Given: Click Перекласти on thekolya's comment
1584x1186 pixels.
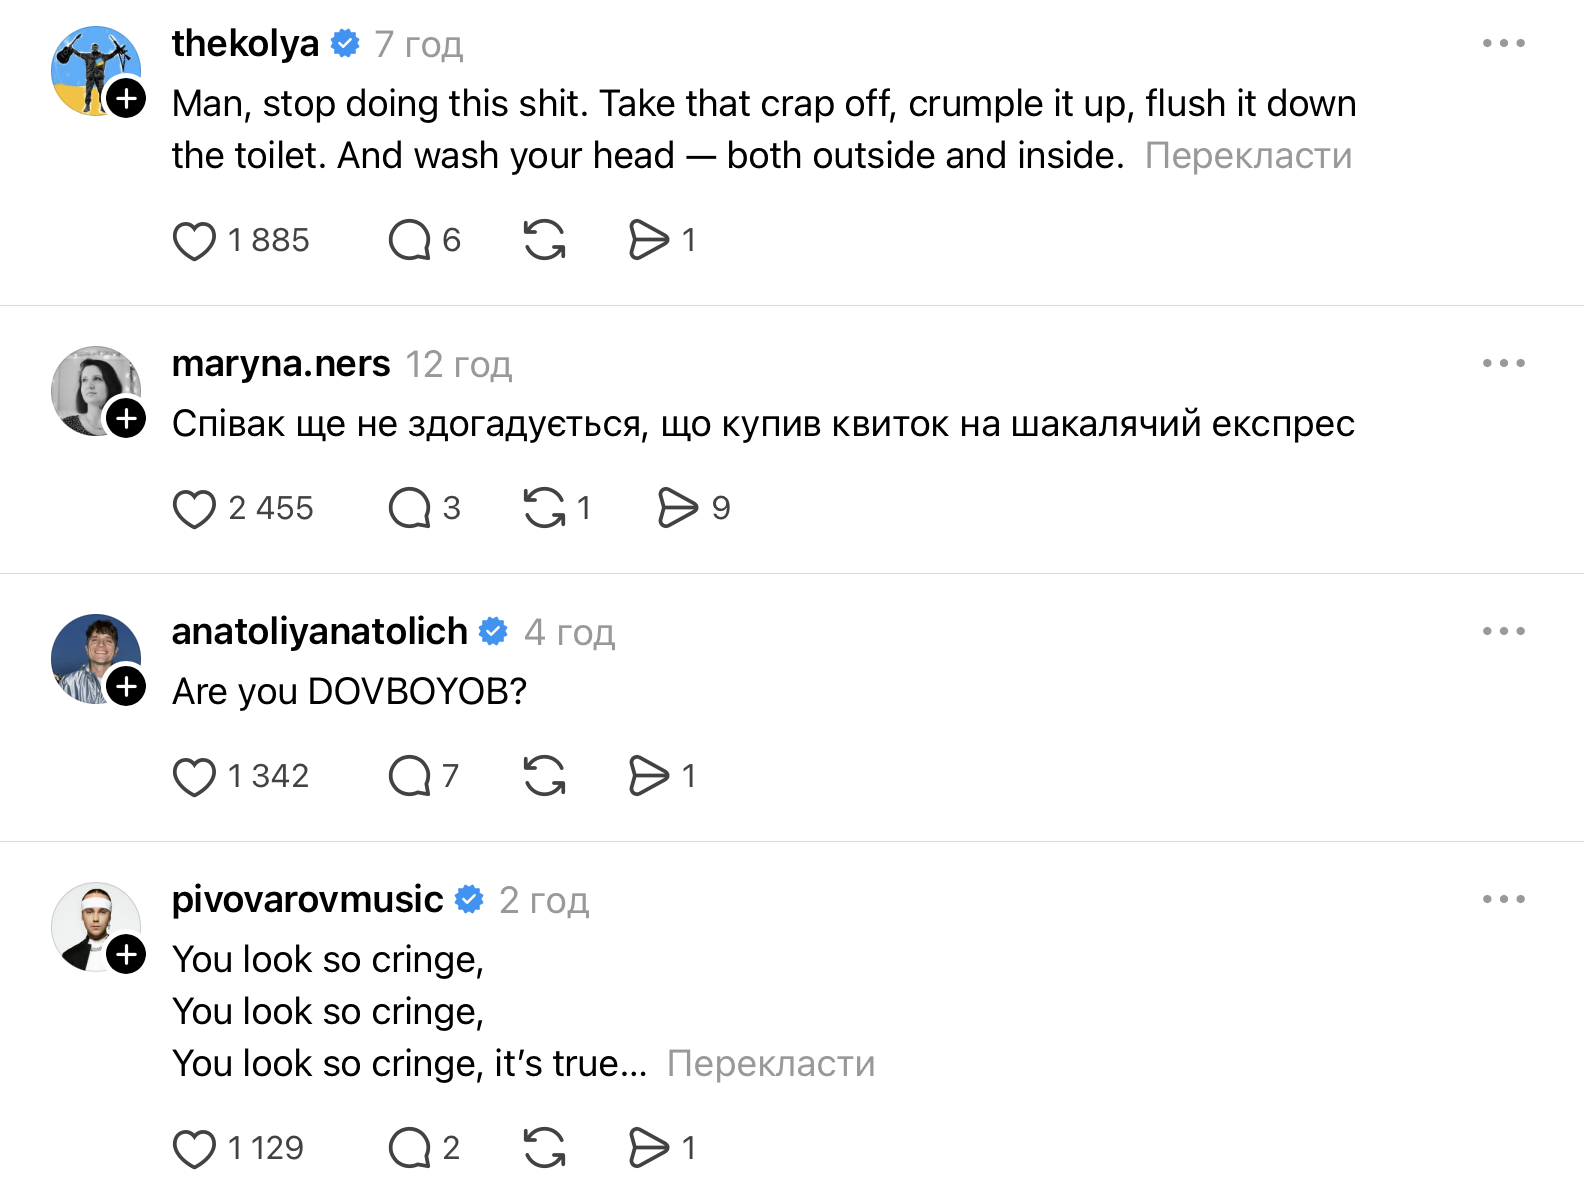Looking at the screenshot, I should [1248, 156].
